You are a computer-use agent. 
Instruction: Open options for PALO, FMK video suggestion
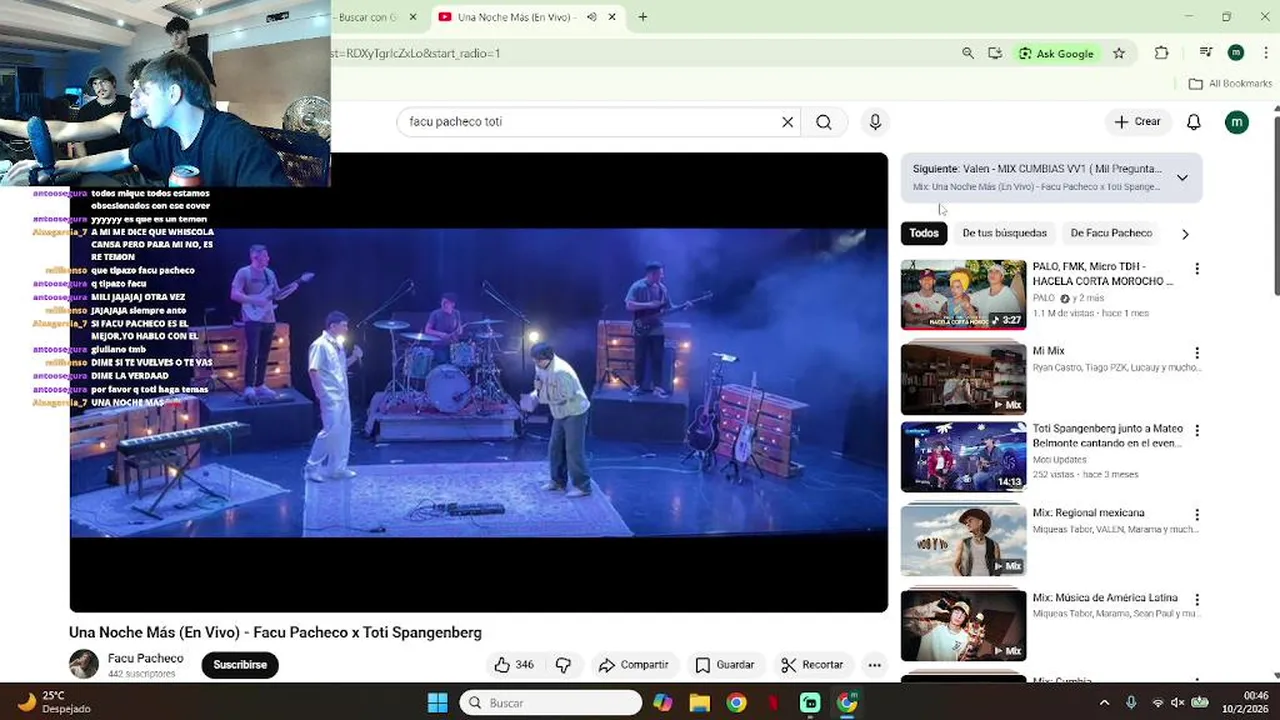point(1196,269)
